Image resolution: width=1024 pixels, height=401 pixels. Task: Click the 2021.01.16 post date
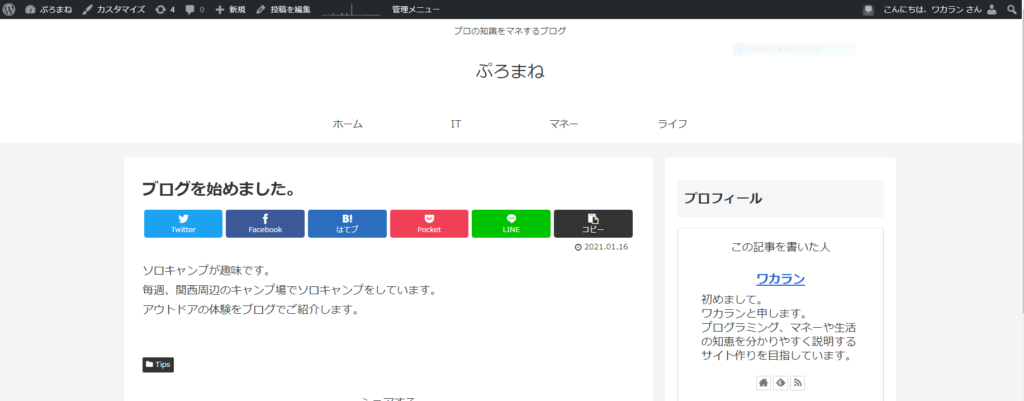click(601, 247)
